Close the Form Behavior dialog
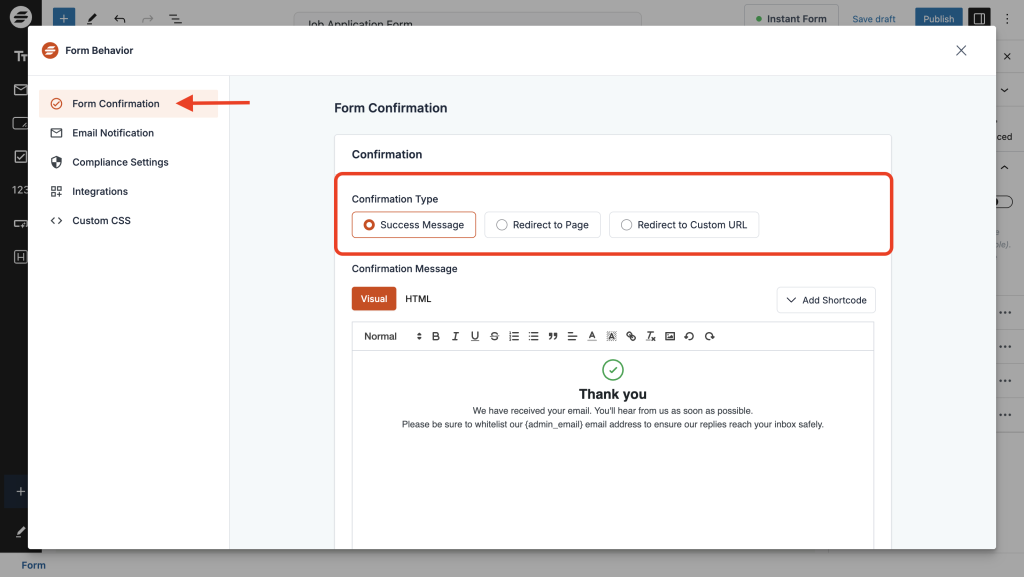This screenshot has height=577, width=1024. pyautogui.click(x=961, y=51)
